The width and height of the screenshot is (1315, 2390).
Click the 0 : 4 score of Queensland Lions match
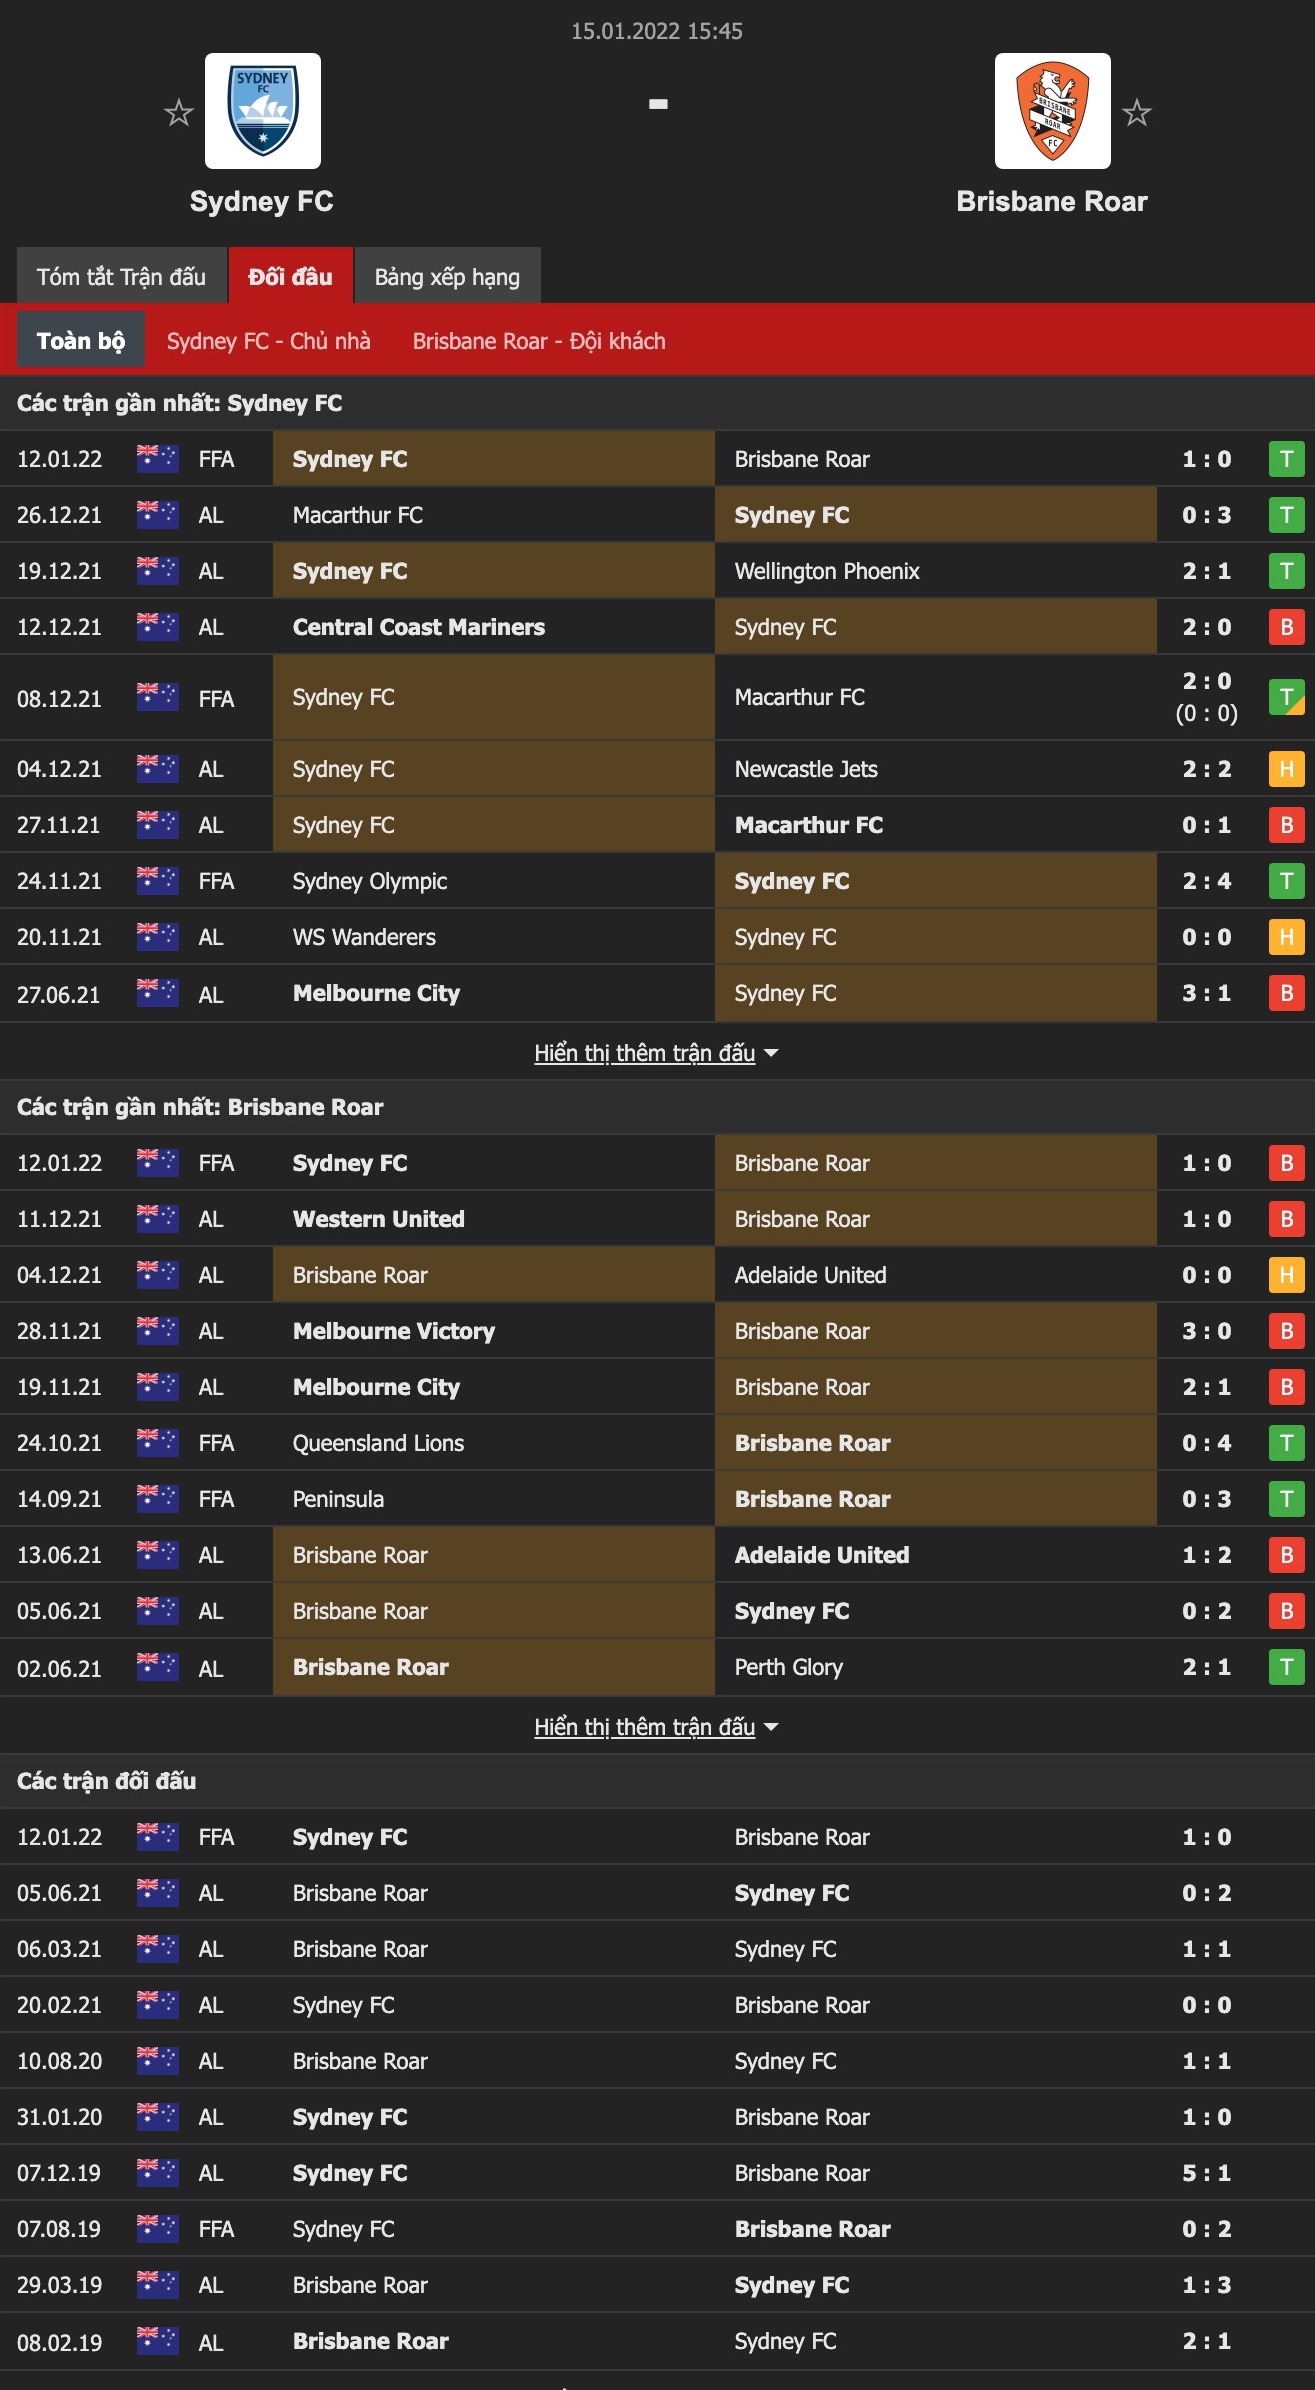coord(1207,1443)
